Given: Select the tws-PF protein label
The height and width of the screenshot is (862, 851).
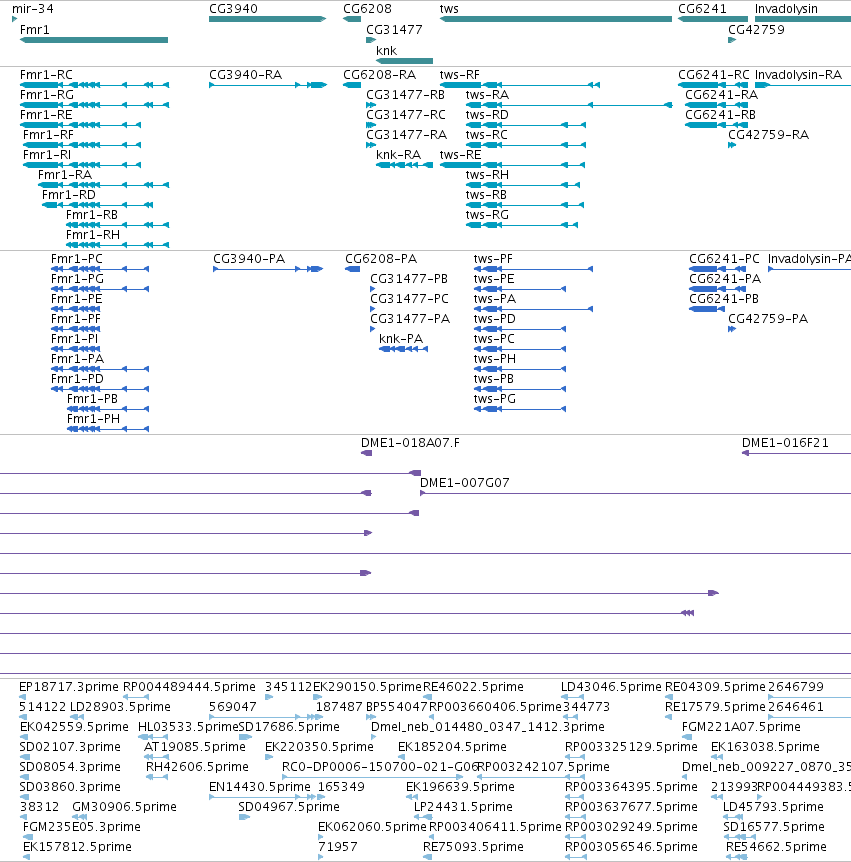Looking at the screenshot, I should pyautogui.click(x=493, y=259).
